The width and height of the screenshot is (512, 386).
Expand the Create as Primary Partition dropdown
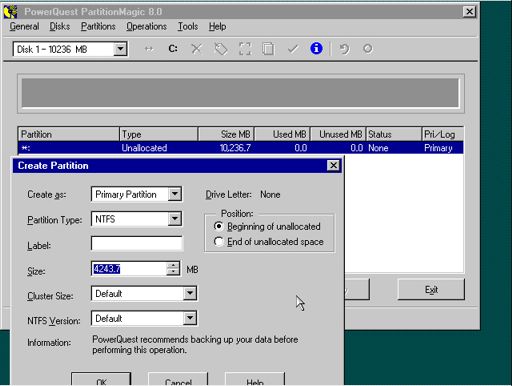click(x=175, y=194)
